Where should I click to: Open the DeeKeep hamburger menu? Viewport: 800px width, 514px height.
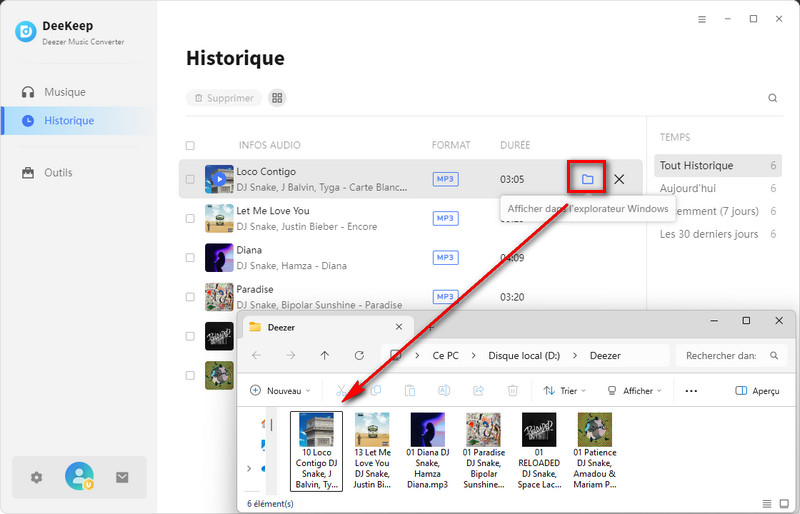pyautogui.click(x=702, y=19)
